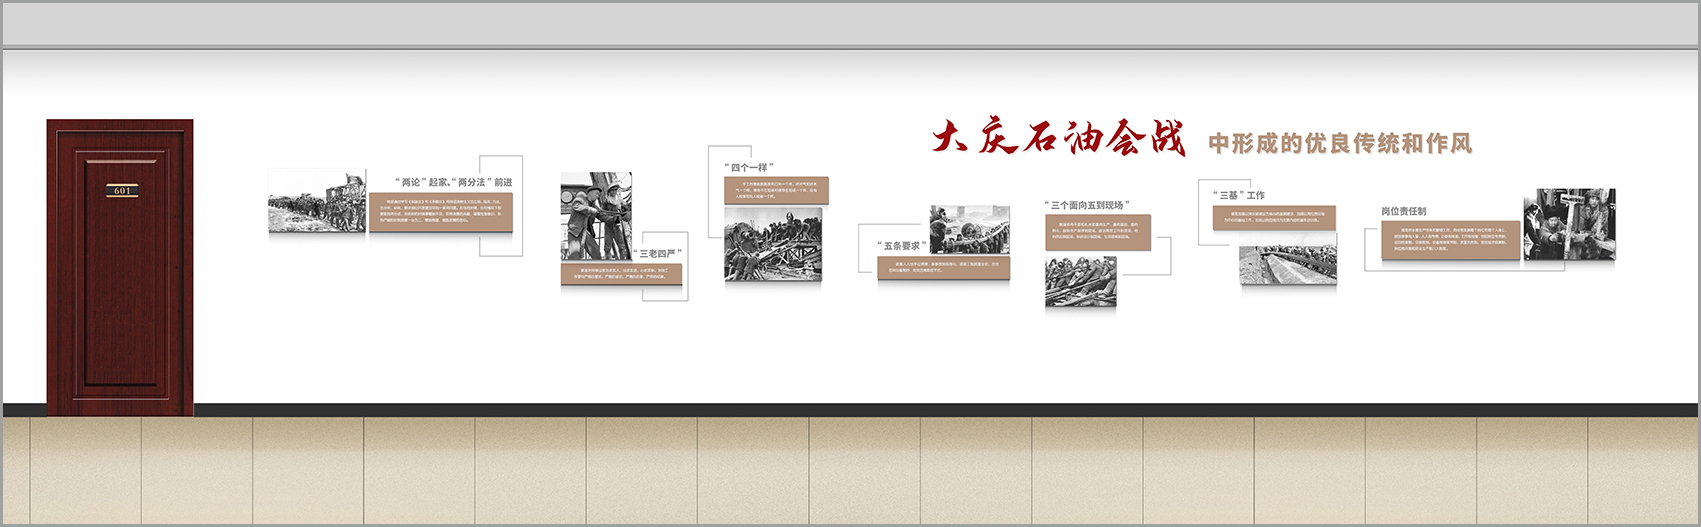Open the drilling rig workers photo
The image size is (1701, 527).
click(x=596, y=216)
